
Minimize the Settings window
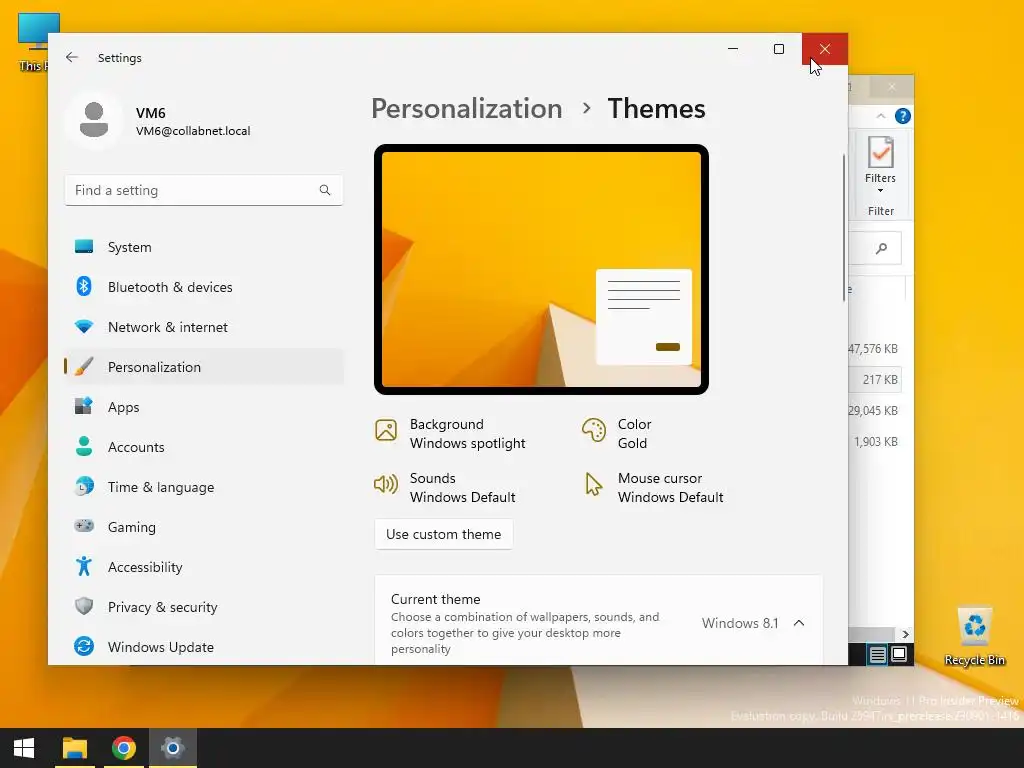point(733,49)
